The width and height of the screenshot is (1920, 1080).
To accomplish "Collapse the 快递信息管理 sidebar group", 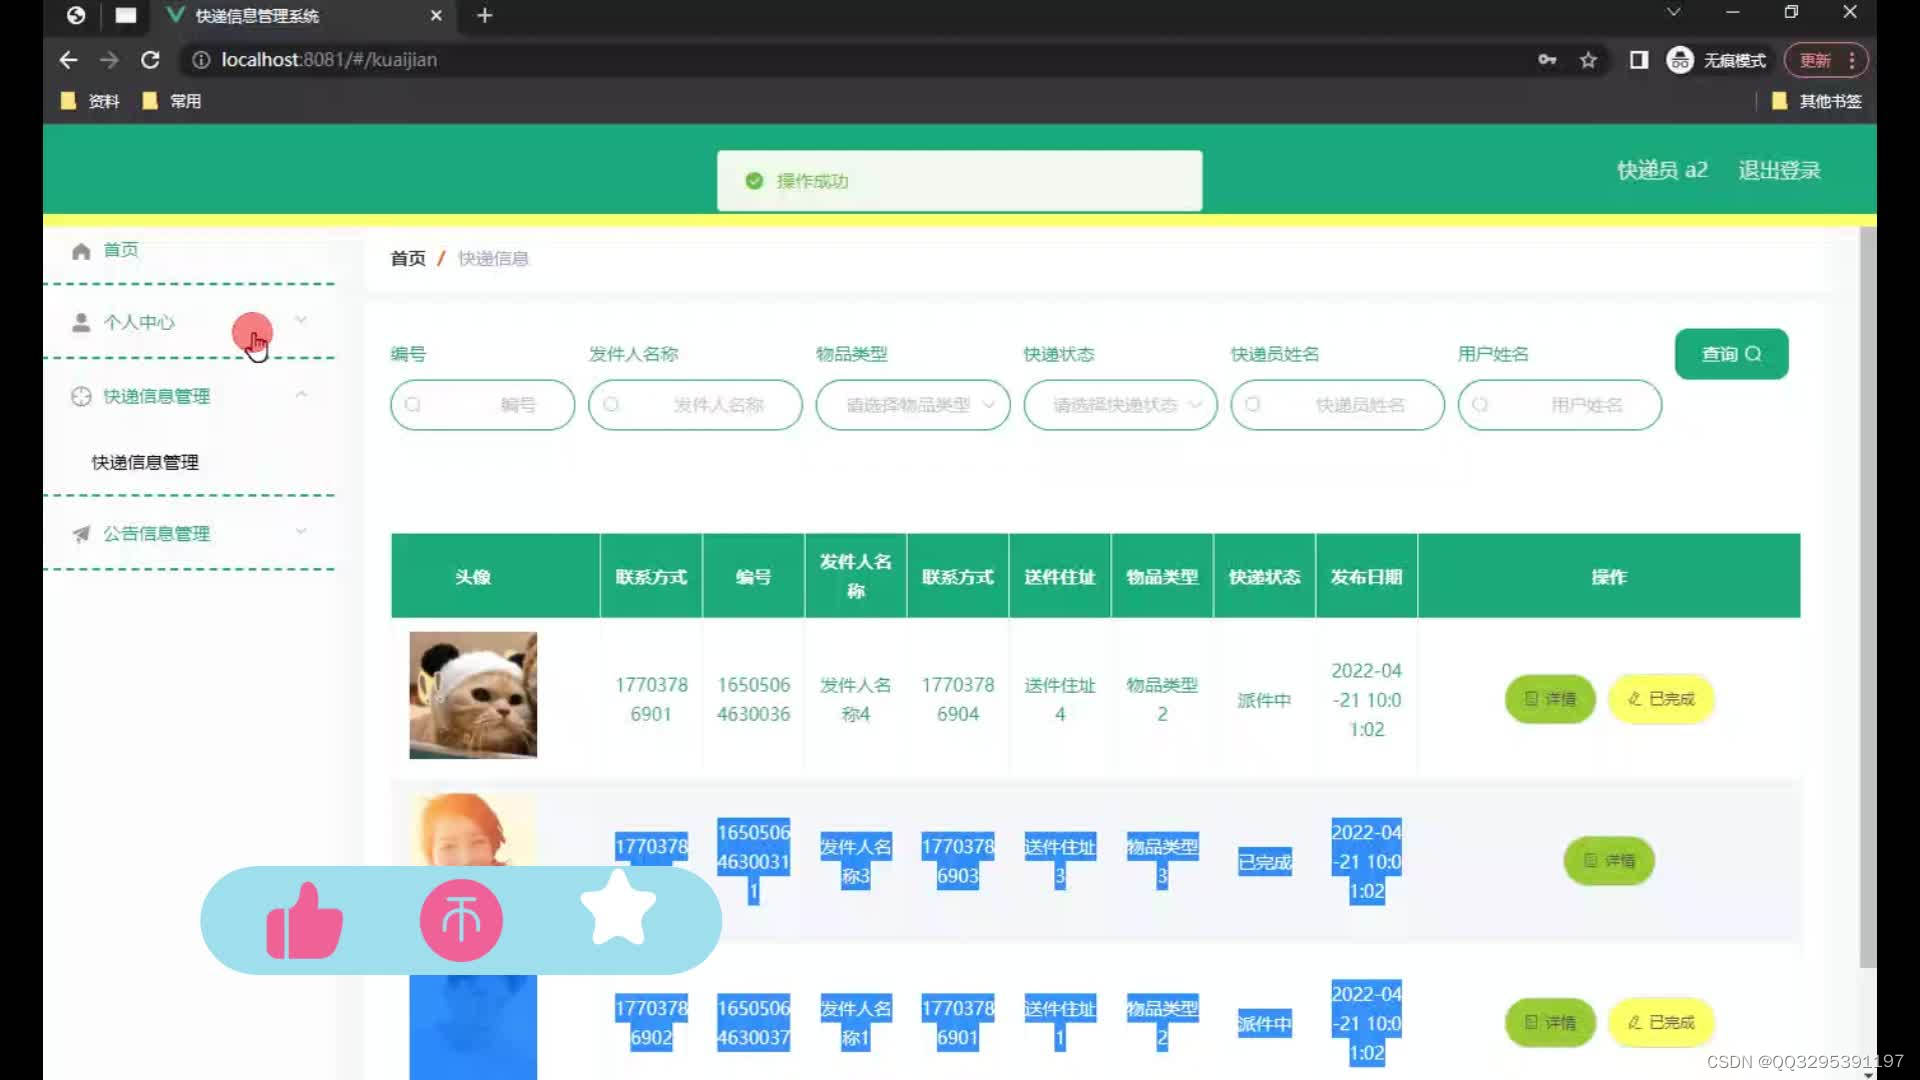I will pos(190,396).
